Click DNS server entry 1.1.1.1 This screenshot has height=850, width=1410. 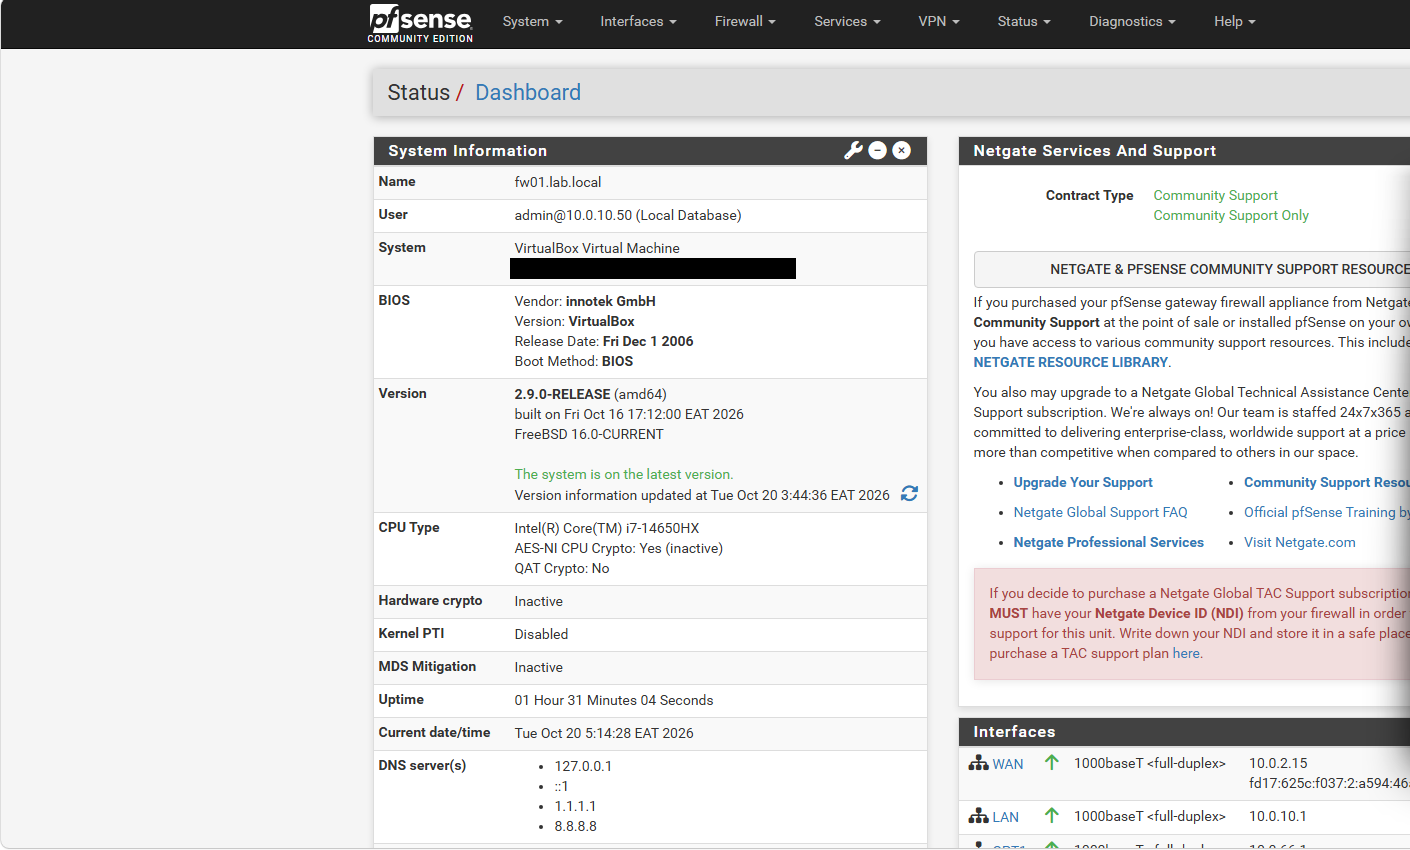575,806
